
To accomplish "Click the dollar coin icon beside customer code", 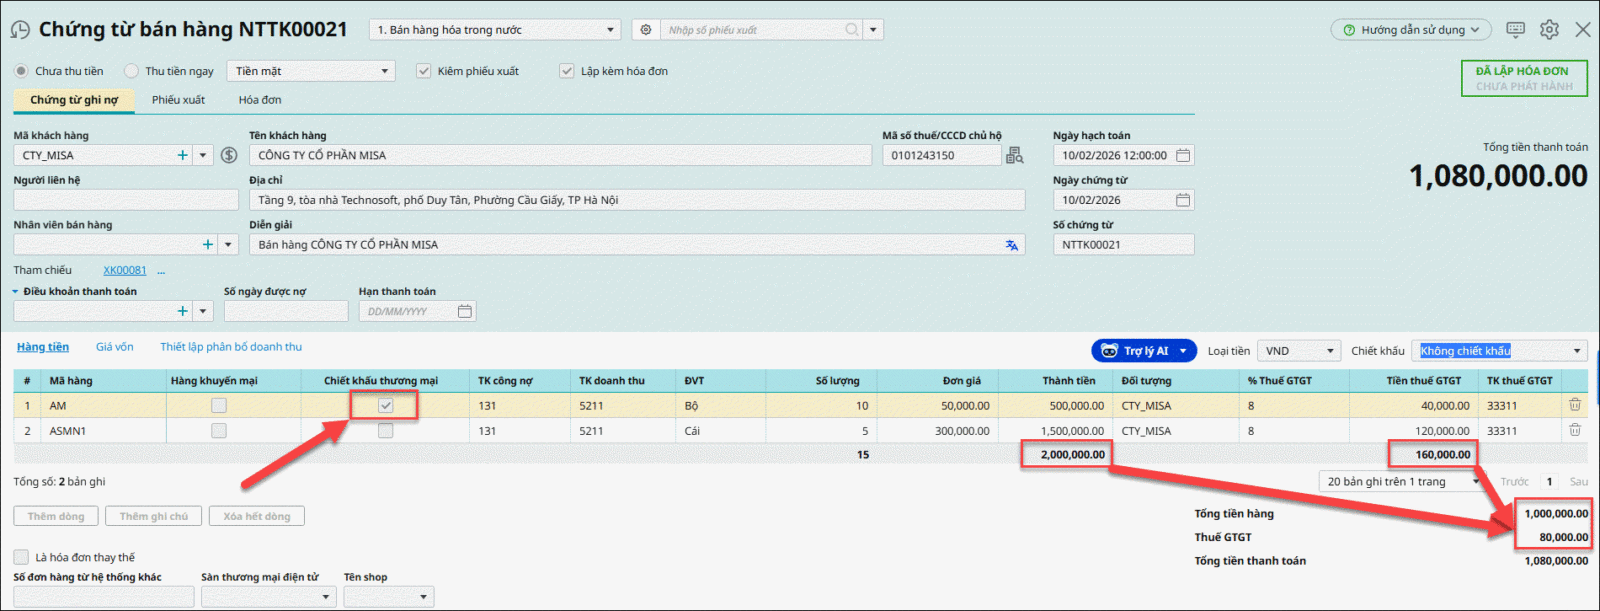I will [229, 155].
